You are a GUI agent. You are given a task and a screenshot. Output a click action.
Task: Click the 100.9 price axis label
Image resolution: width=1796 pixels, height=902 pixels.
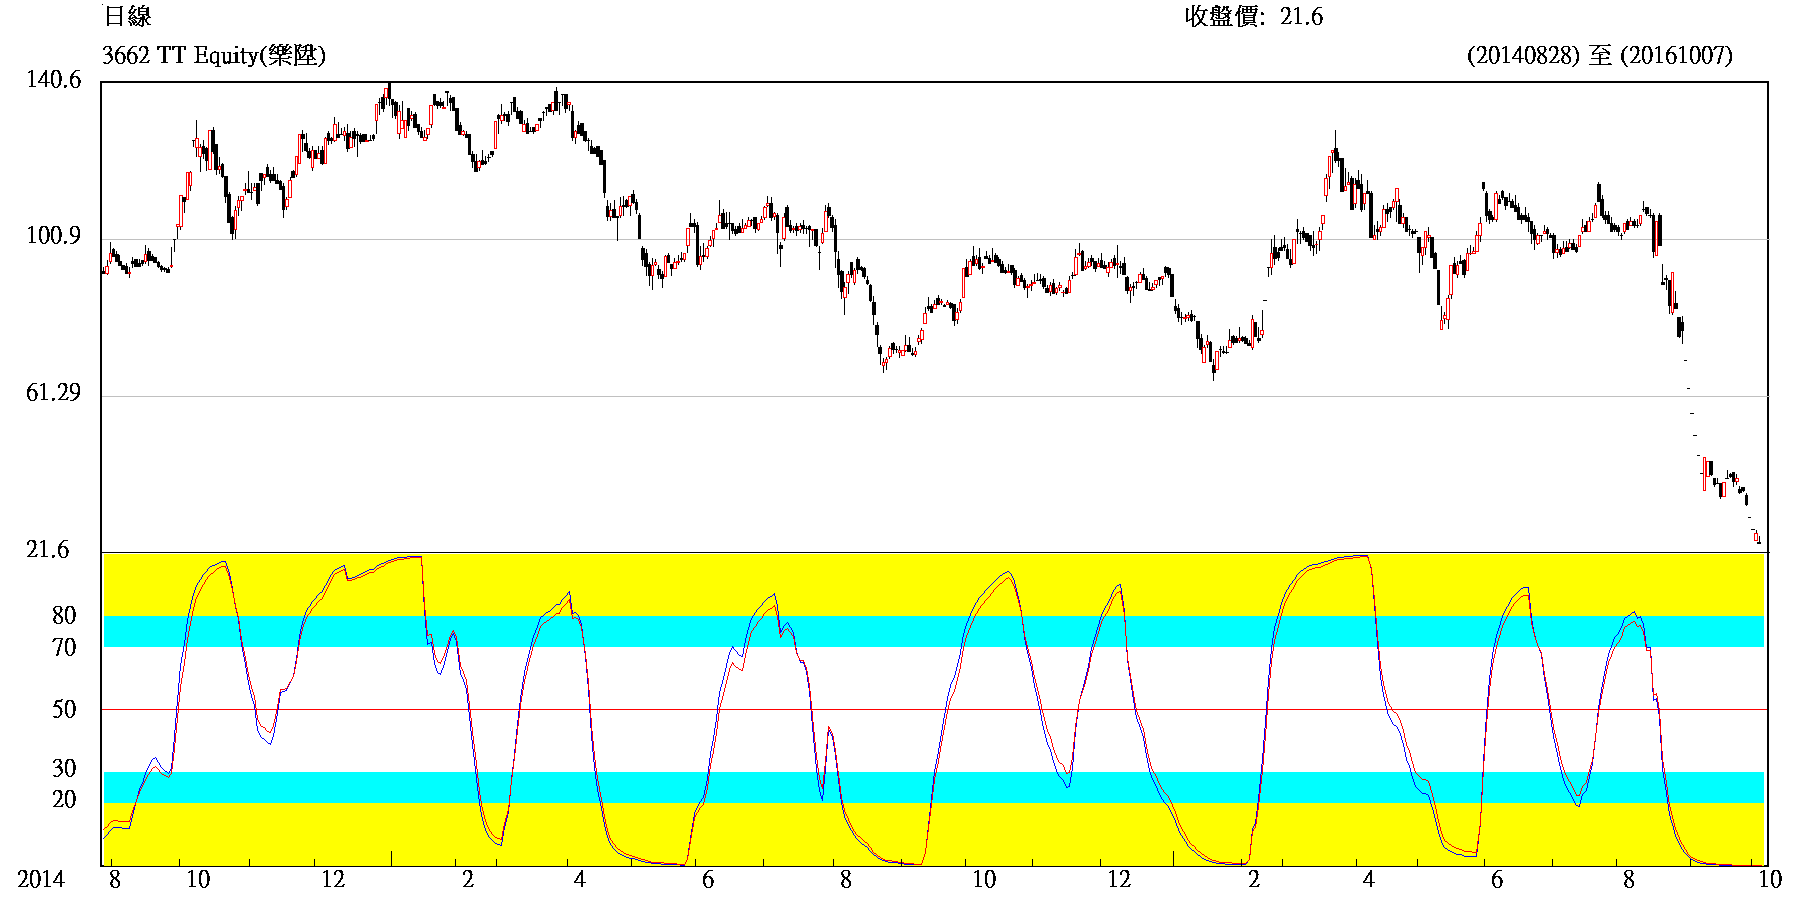click(53, 236)
